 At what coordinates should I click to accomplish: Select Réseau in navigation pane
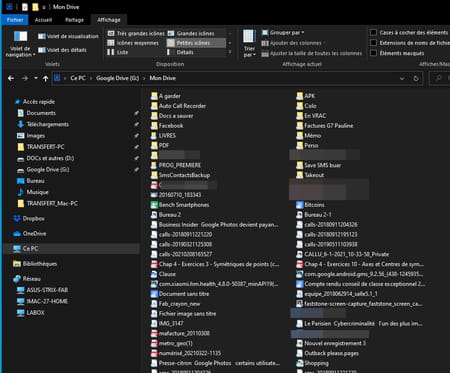point(31,279)
